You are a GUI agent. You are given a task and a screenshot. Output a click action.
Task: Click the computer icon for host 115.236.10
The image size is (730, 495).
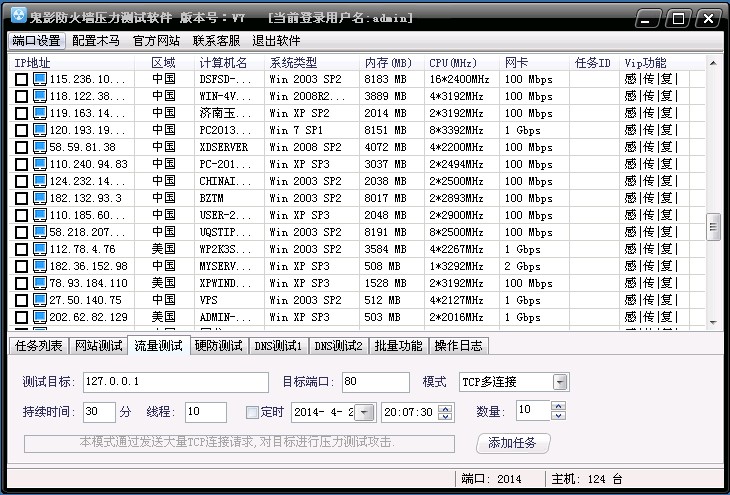[x=40, y=79]
